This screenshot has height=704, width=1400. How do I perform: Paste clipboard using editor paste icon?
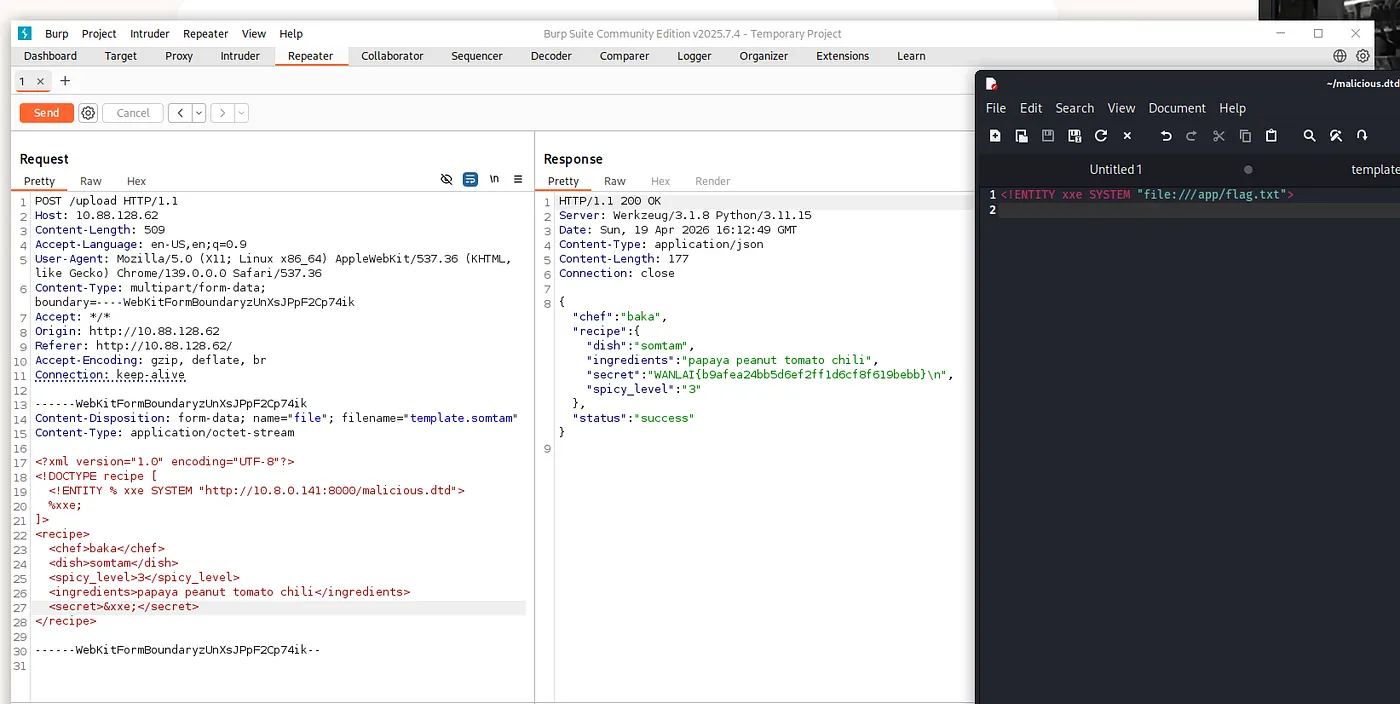tap(1271, 136)
